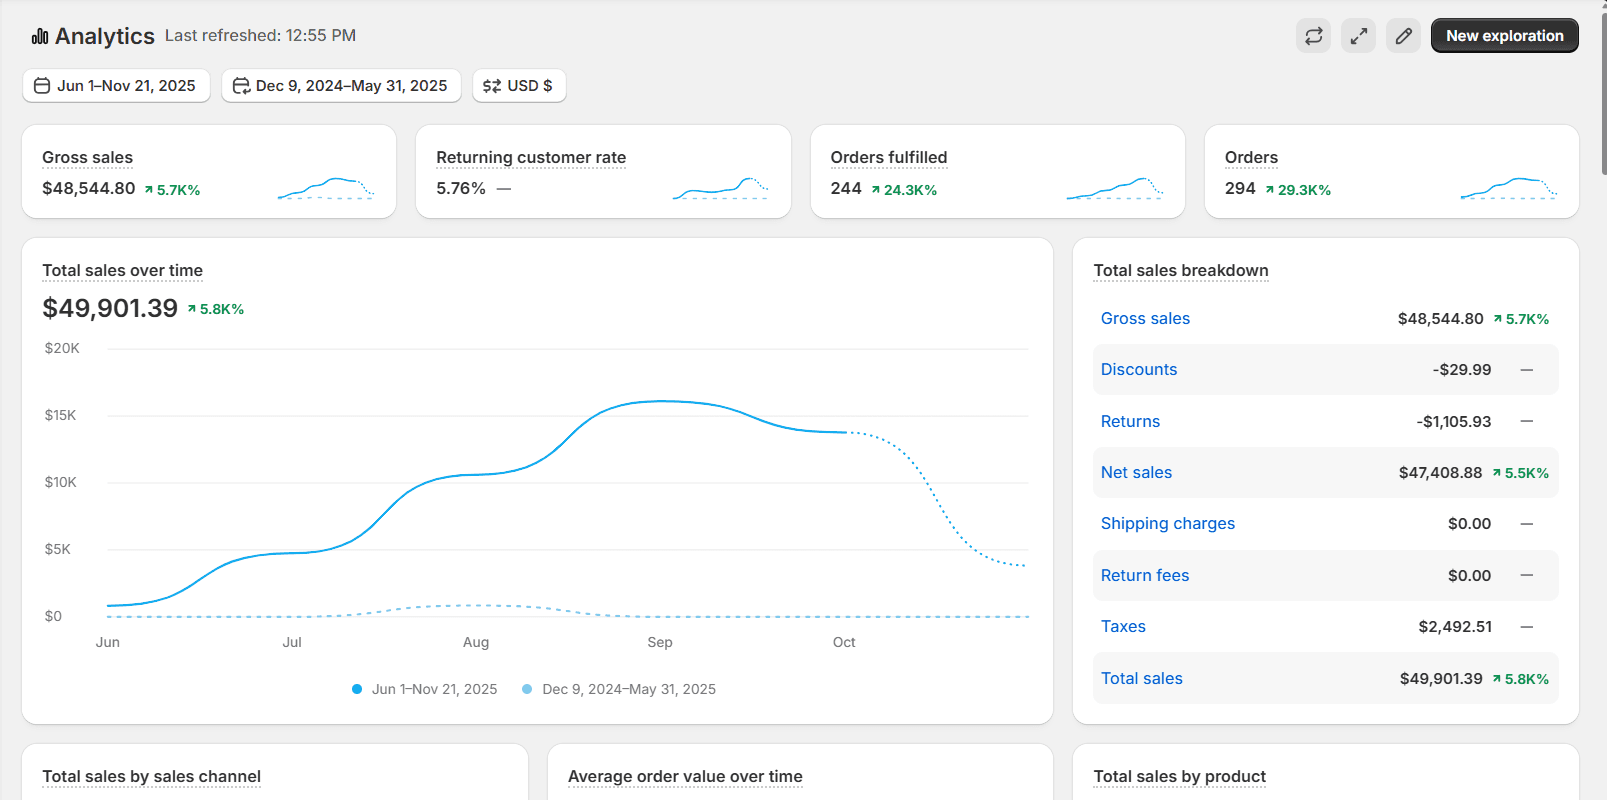The height and width of the screenshot is (800, 1607).
Task: Click the Gross sales sparkline chart
Action: click(326, 188)
